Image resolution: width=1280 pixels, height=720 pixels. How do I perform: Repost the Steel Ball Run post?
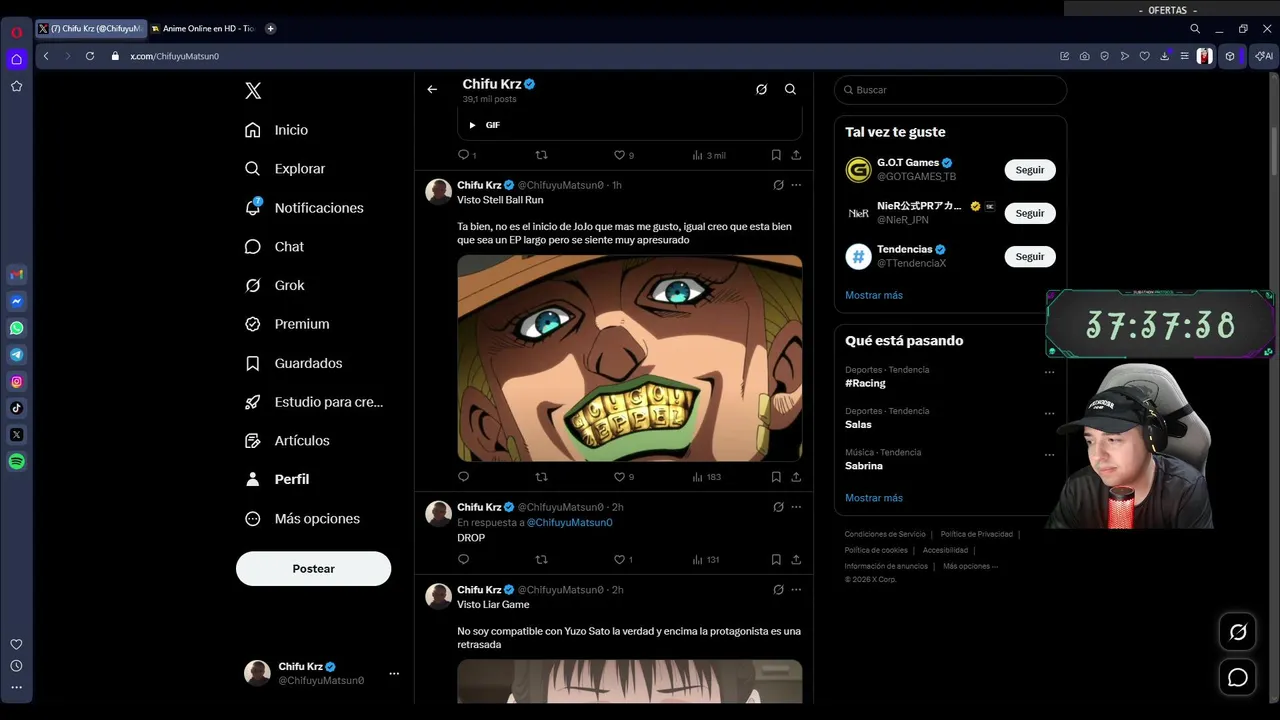point(541,477)
